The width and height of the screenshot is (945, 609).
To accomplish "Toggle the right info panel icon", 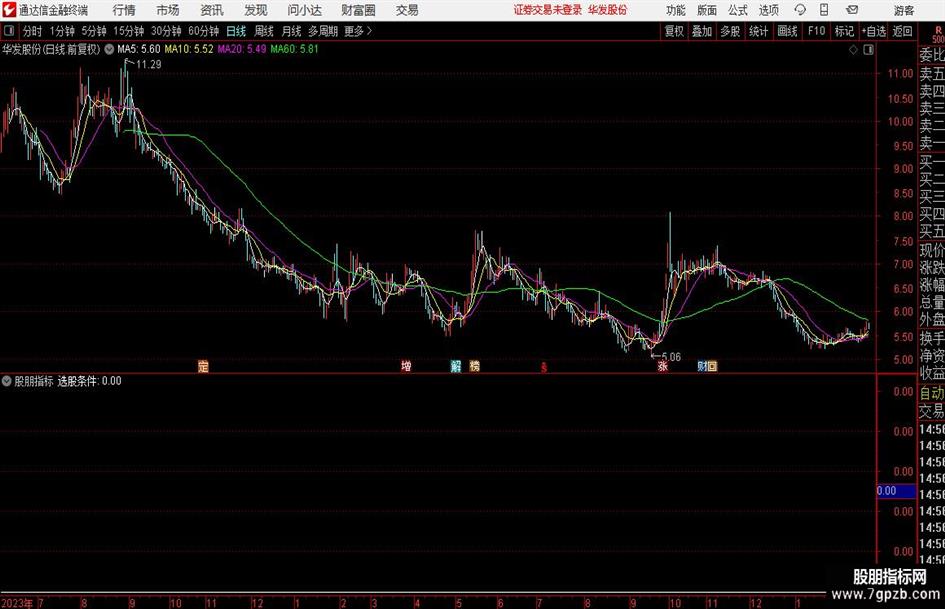I will pos(868,50).
